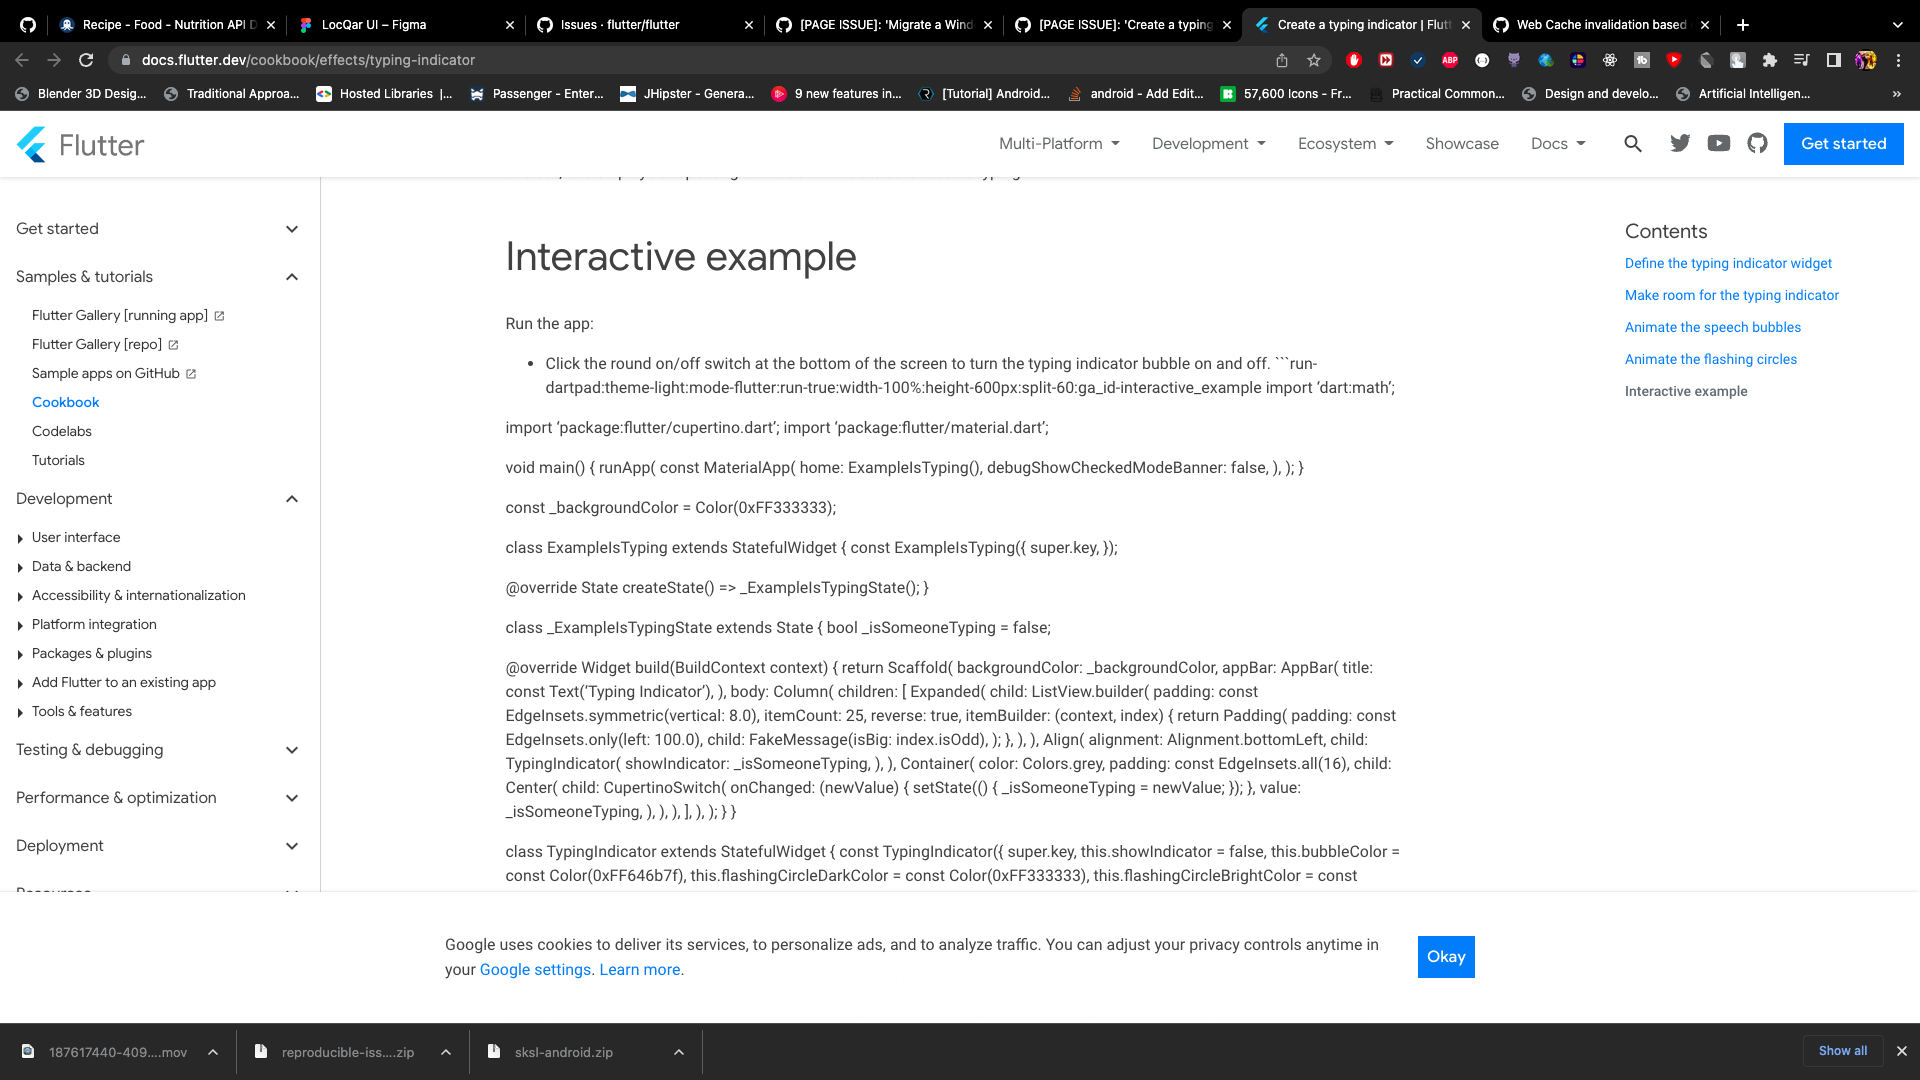Open the Showcase menu item
The image size is (1920, 1080).
(x=1462, y=143)
